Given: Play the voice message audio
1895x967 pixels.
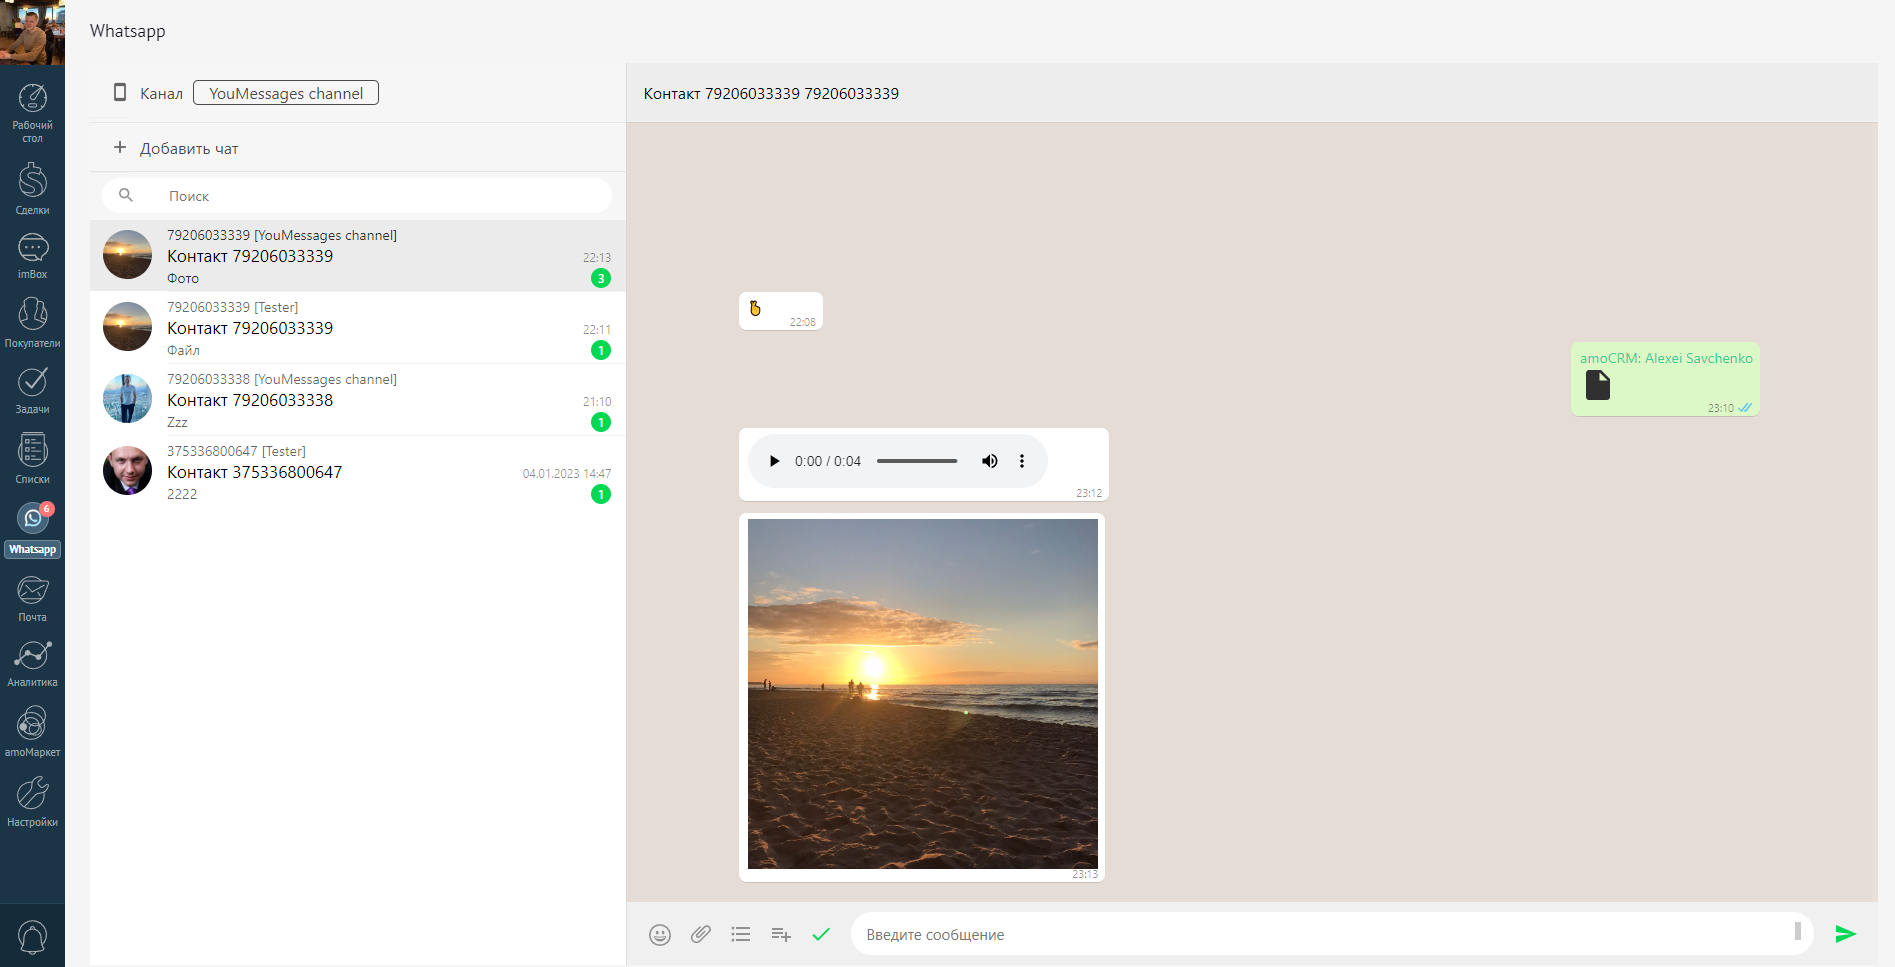Looking at the screenshot, I should coord(774,461).
